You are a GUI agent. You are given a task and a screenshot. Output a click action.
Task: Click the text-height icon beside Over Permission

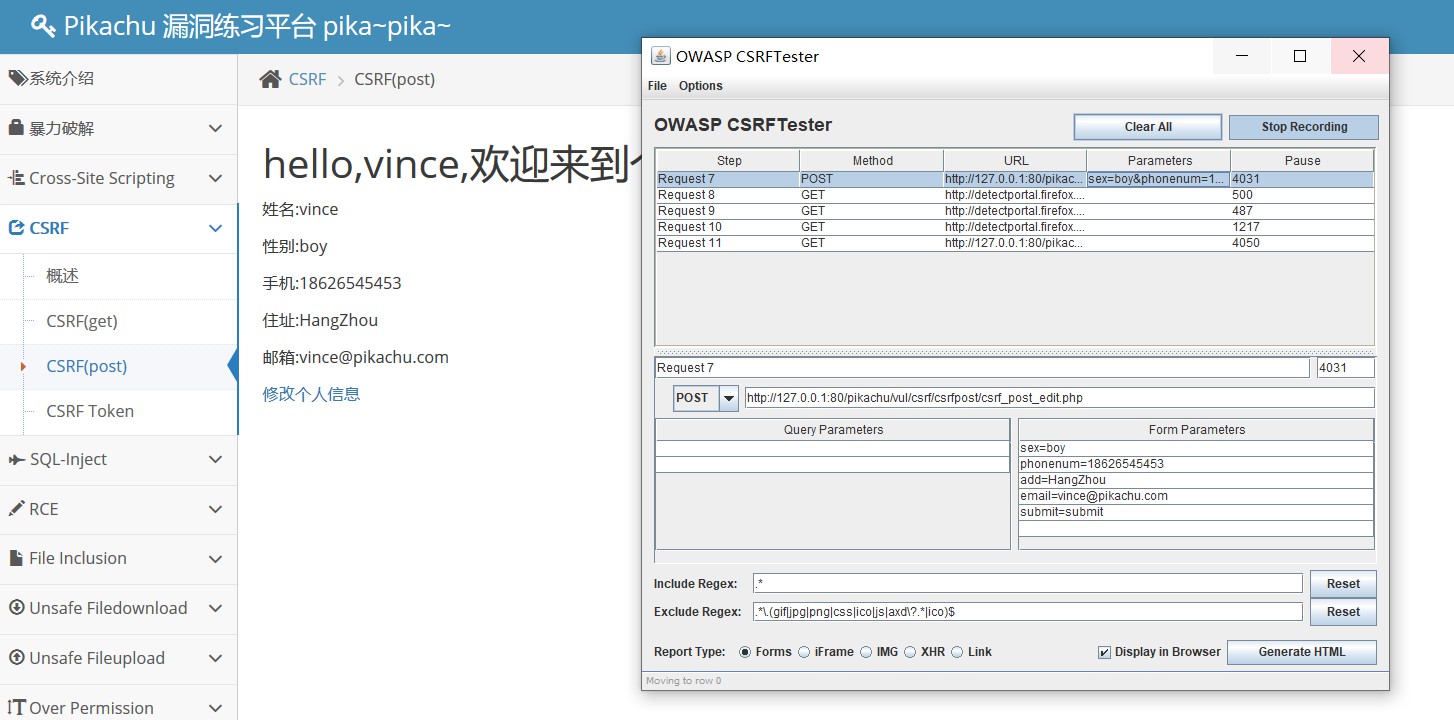click(x=16, y=708)
